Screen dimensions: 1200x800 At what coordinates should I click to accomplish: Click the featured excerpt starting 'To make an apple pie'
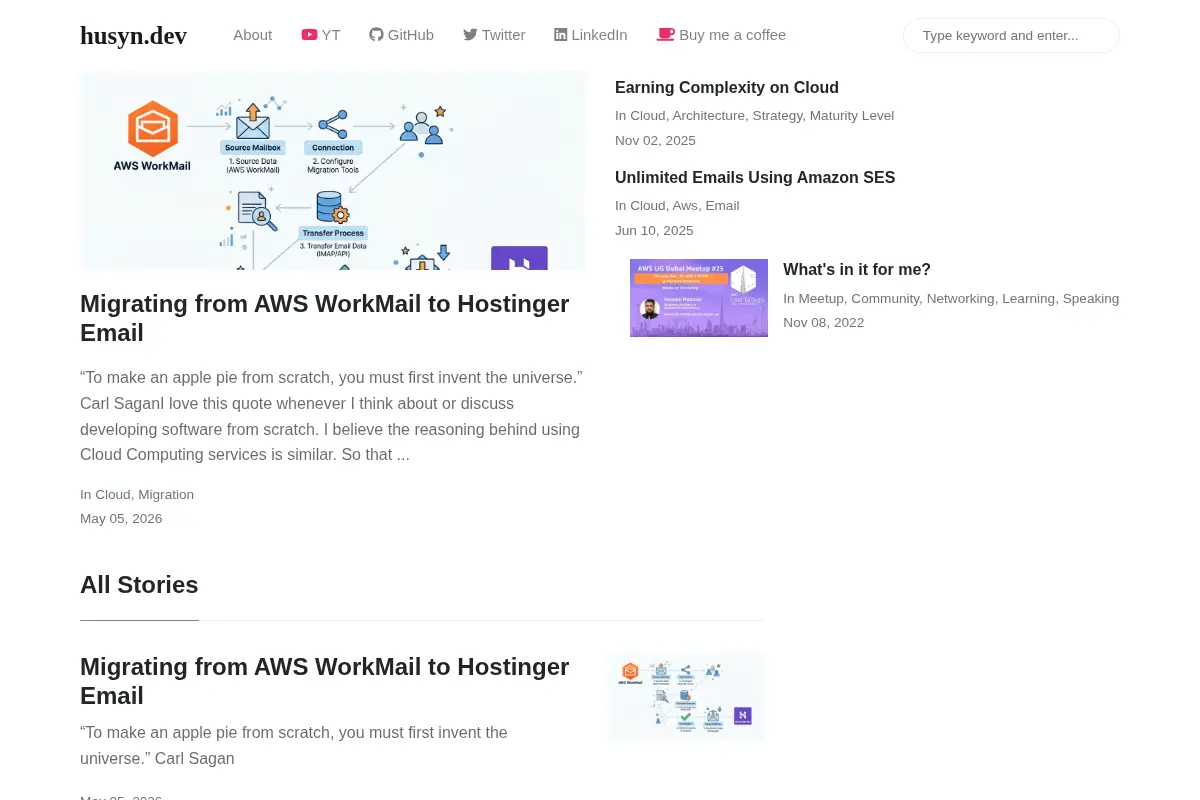[x=331, y=416]
